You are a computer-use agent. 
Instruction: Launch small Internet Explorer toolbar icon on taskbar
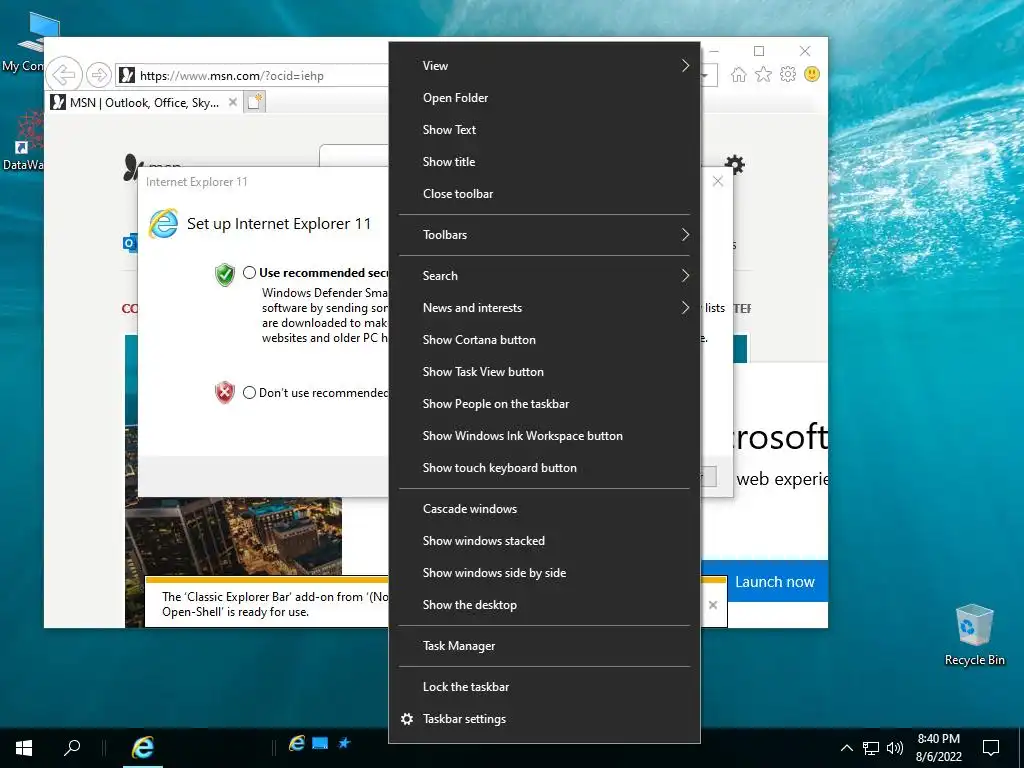point(297,743)
